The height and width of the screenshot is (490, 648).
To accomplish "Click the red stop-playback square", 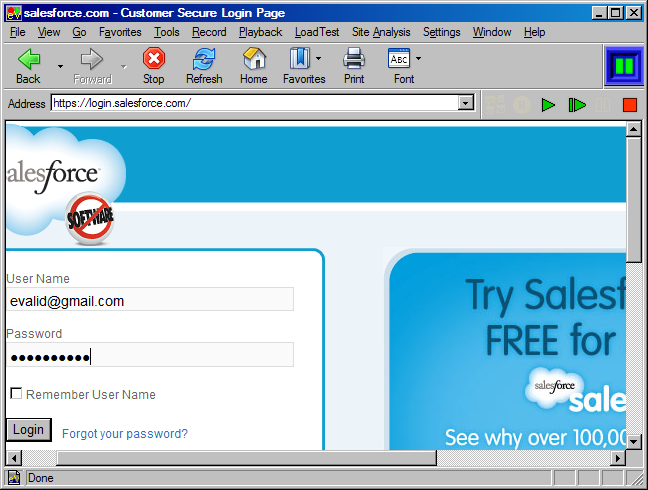I will pos(630,105).
